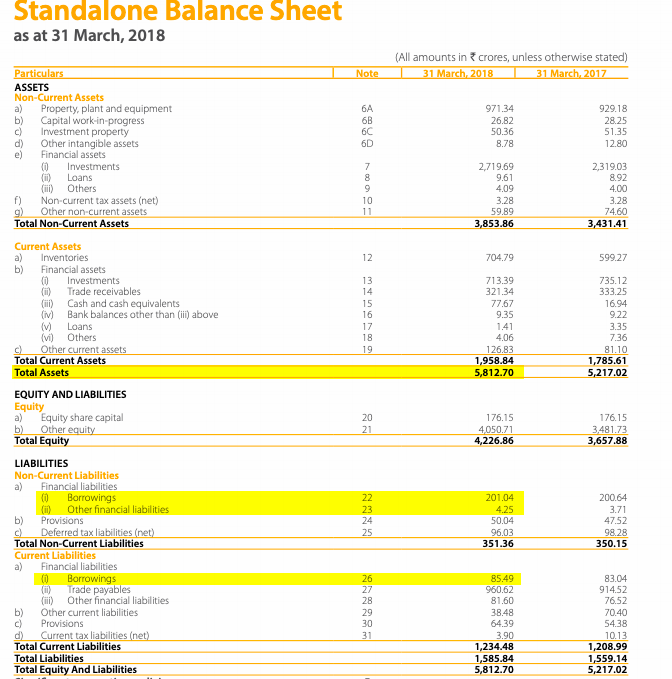The height and width of the screenshot is (679, 672).
Task: Click the 3,431.41 value for 2017
Action: [x=607, y=223]
